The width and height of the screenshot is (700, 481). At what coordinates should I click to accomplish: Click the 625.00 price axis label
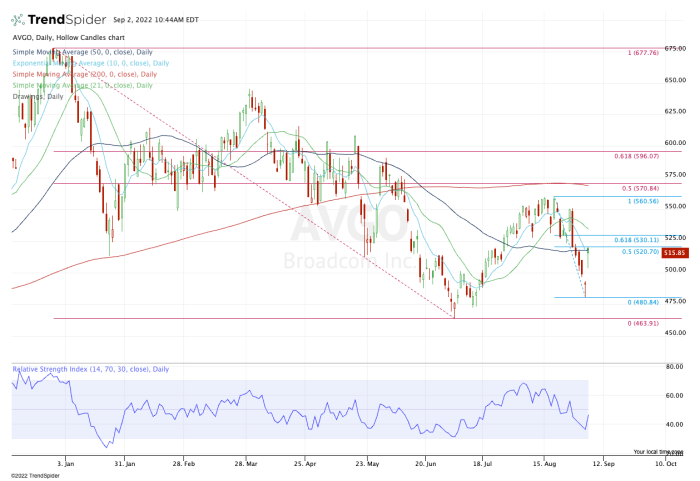click(675, 111)
